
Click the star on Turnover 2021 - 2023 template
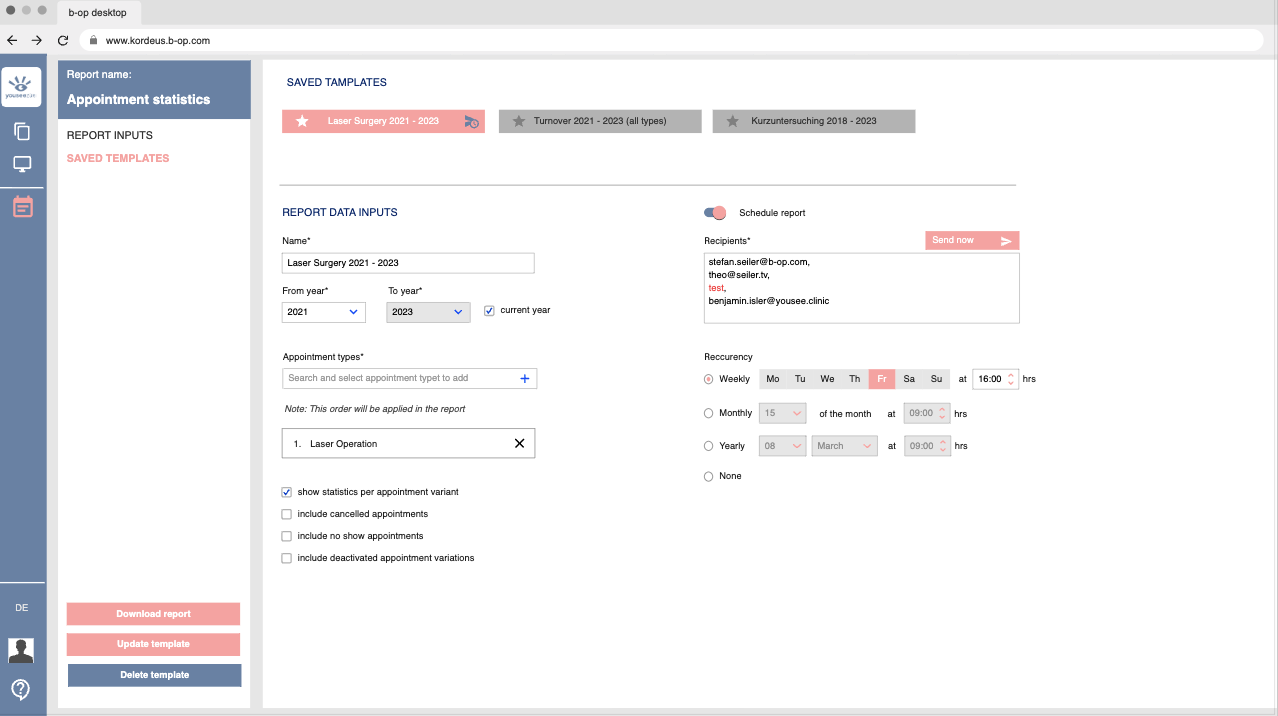(518, 121)
